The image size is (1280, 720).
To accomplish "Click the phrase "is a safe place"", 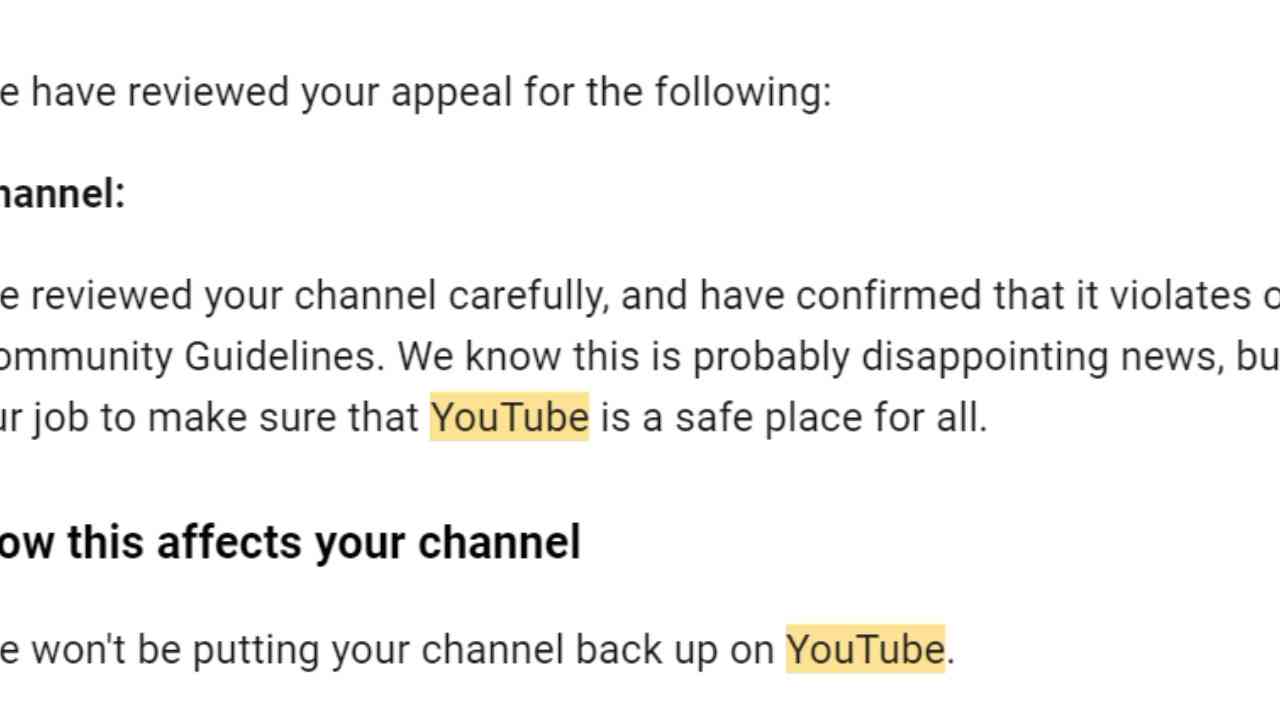I will (x=730, y=417).
